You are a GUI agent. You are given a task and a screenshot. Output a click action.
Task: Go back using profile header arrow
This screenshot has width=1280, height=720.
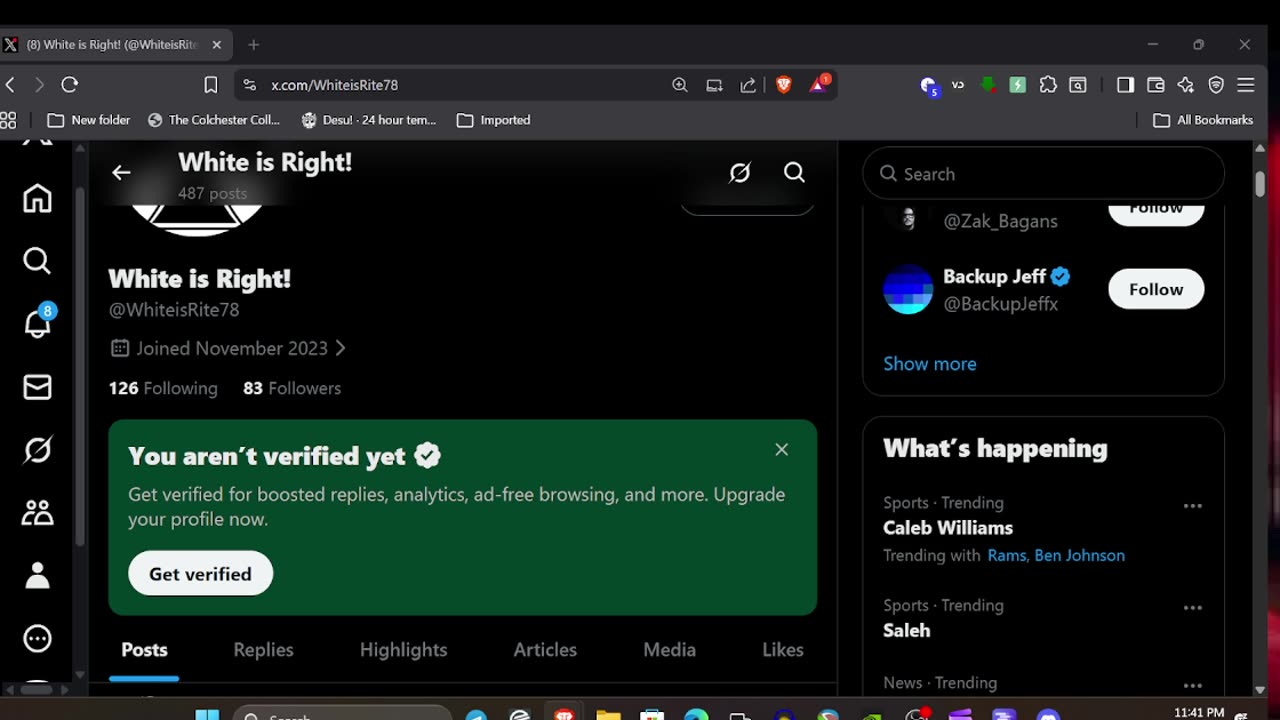121,173
